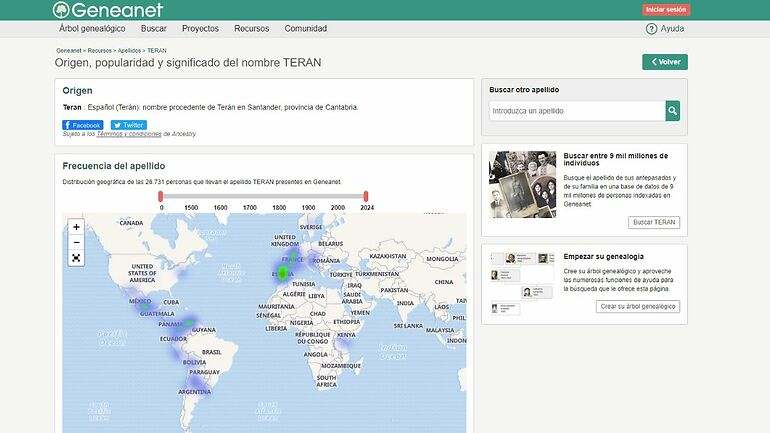Click Empezar su genealogía heading
The width and height of the screenshot is (770, 433).
click(x=604, y=256)
